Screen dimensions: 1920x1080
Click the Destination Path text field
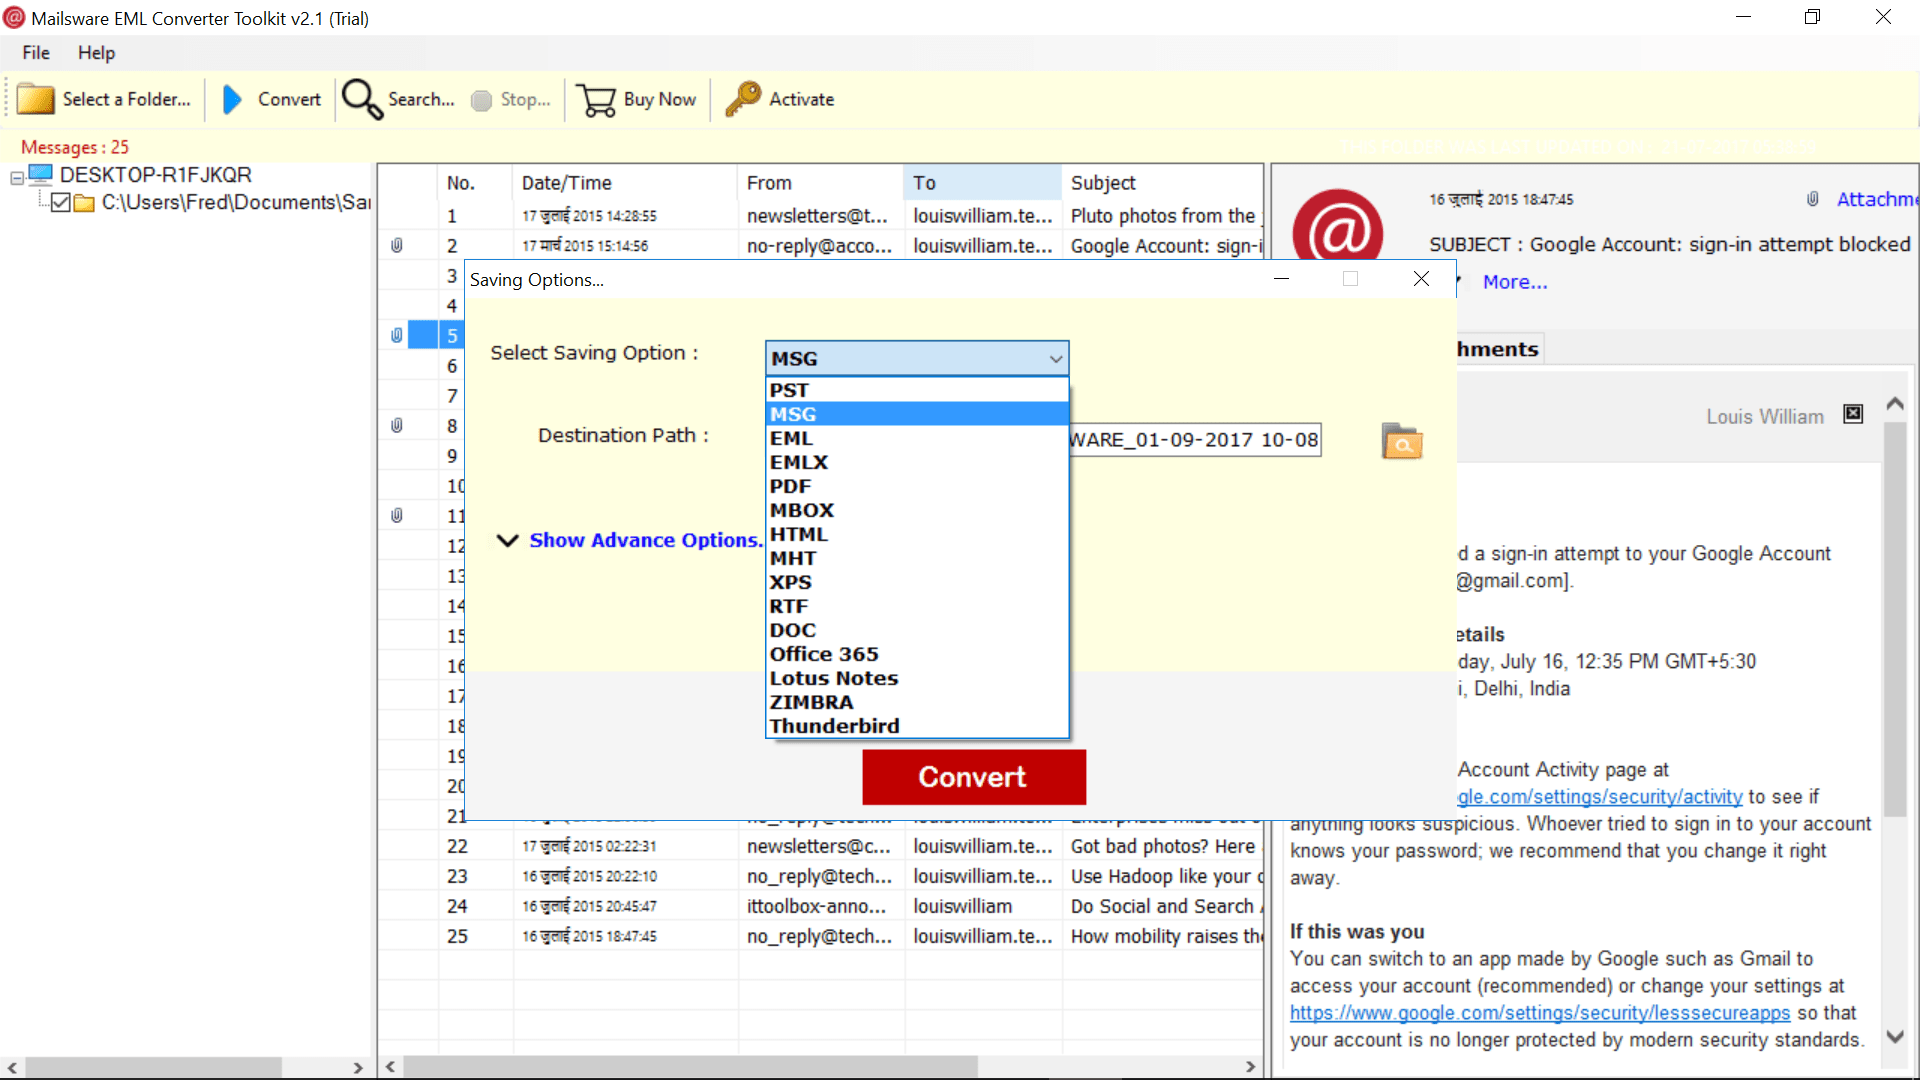1195,440
